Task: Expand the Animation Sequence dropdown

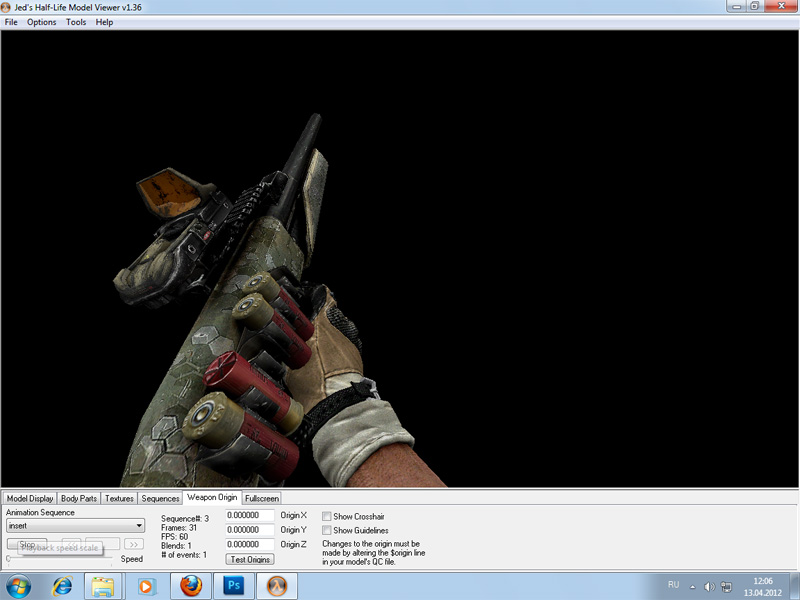Action: (139, 525)
